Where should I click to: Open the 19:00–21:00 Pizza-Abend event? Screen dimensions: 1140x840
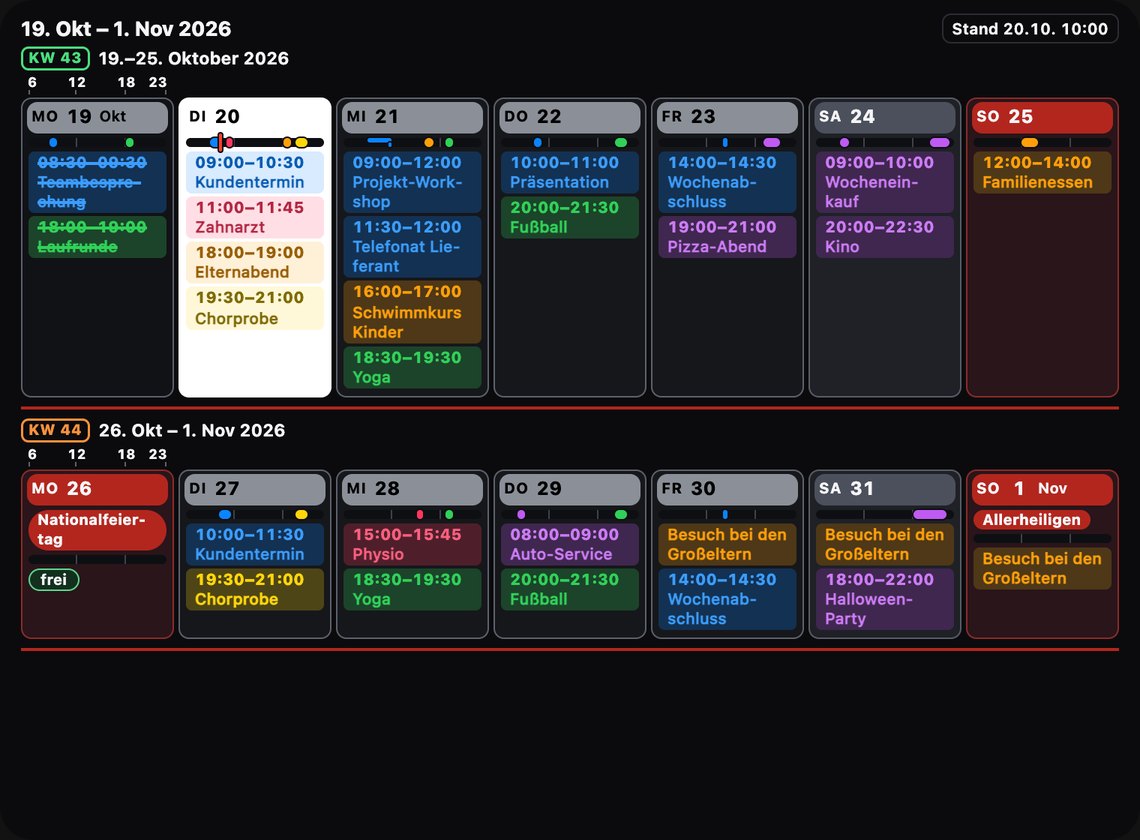[727, 236]
